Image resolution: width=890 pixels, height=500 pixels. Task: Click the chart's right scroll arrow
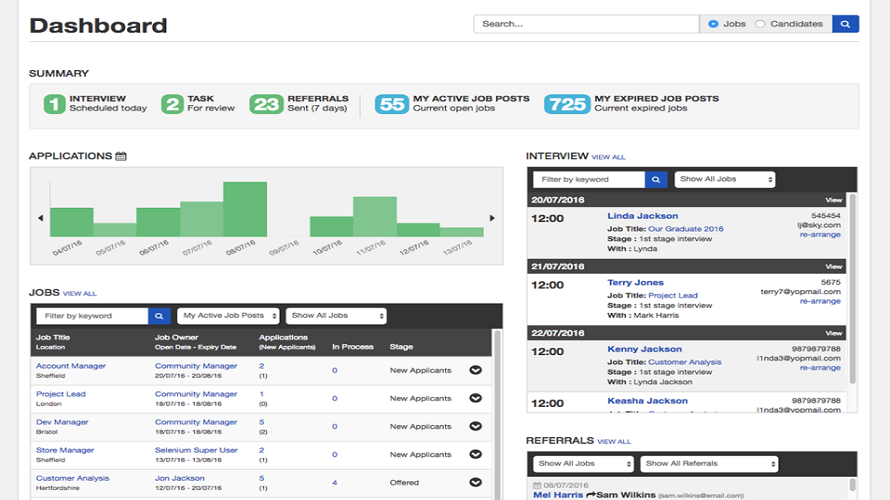click(x=492, y=218)
